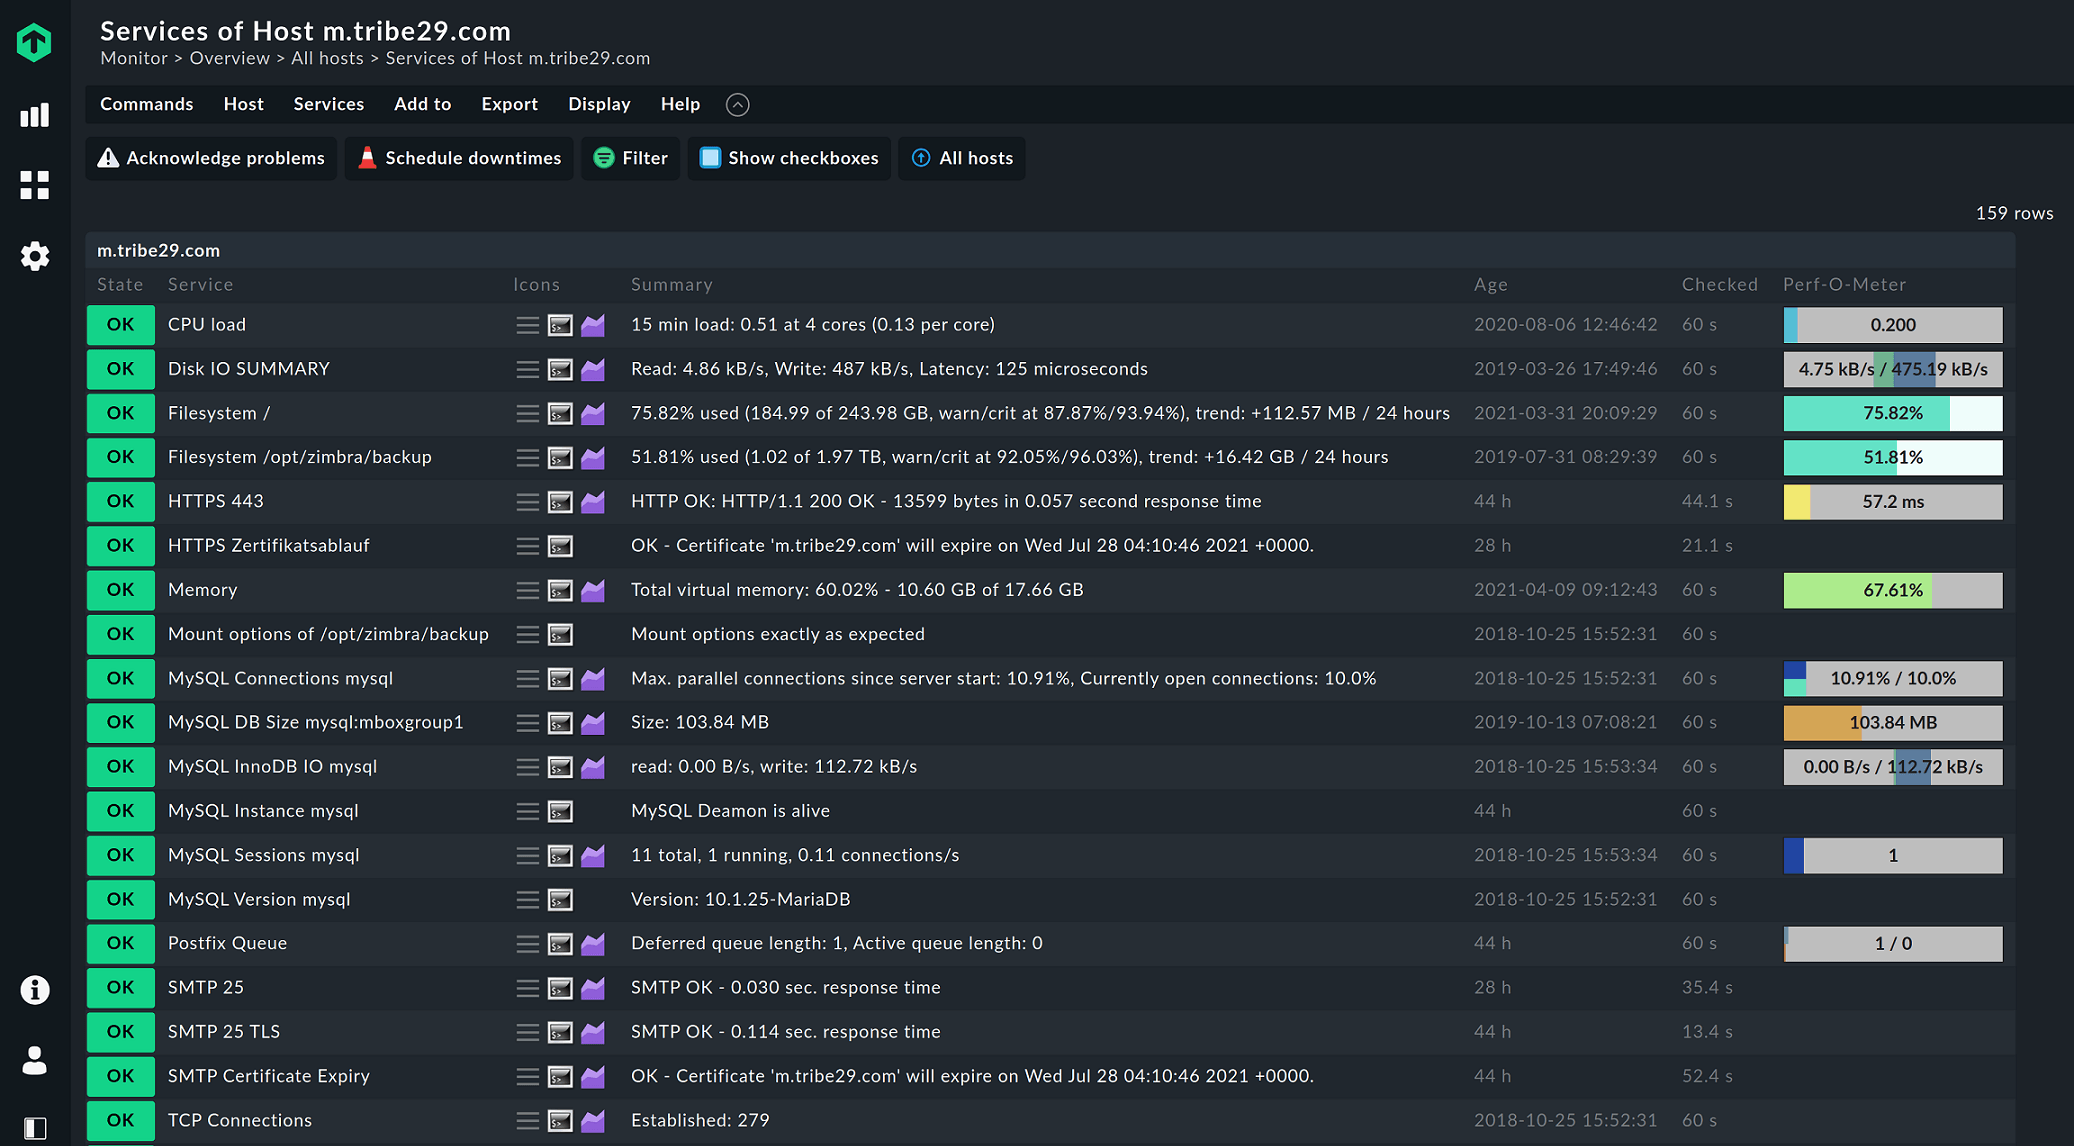Open the info Help sidebar icon
Screen dimensions: 2074x1146
coord(34,990)
